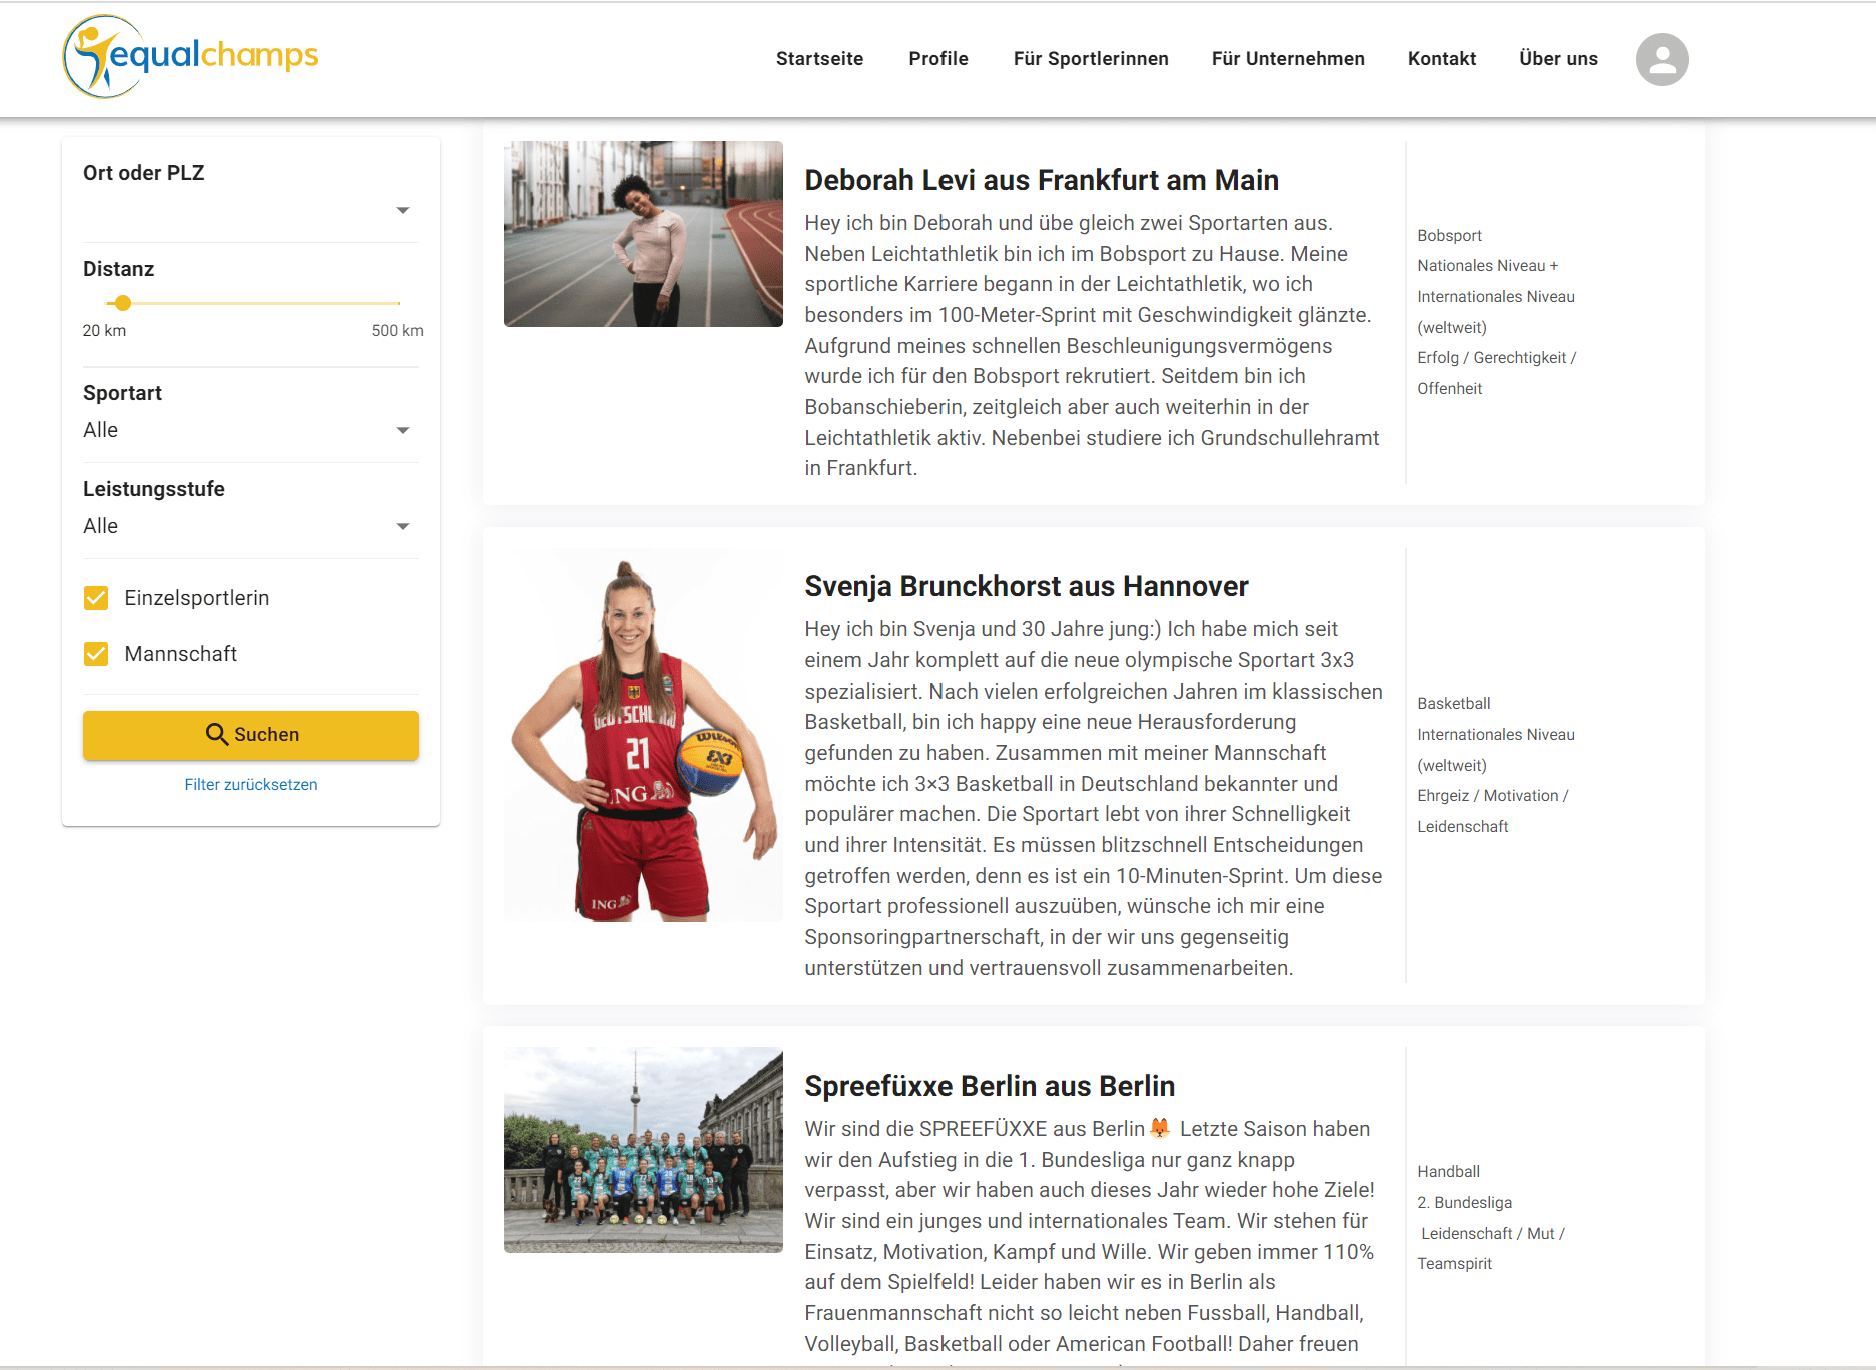Click the magnifier icon on Suchen button

(x=216, y=734)
